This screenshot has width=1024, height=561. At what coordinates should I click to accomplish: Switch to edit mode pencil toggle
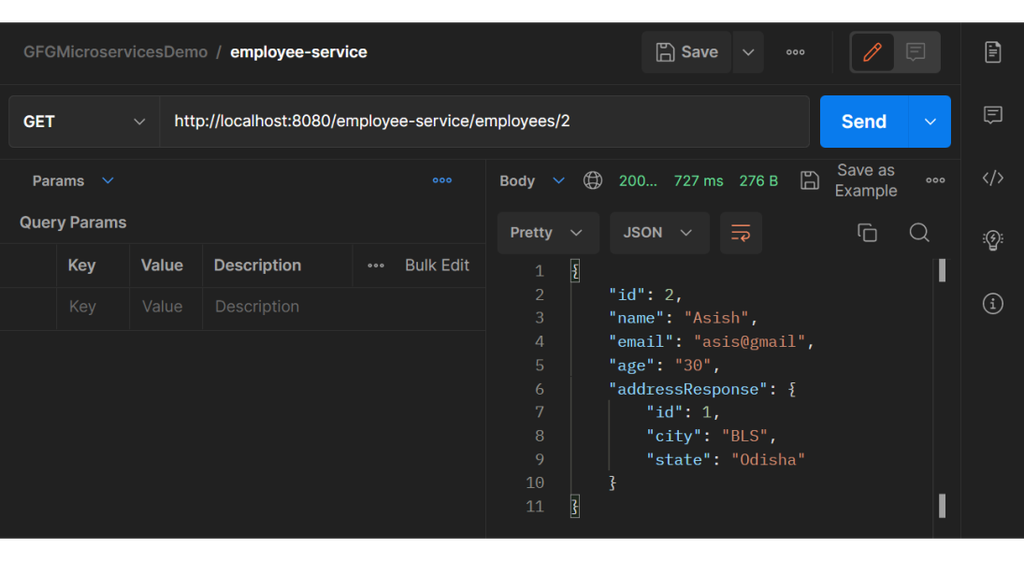[872, 53]
